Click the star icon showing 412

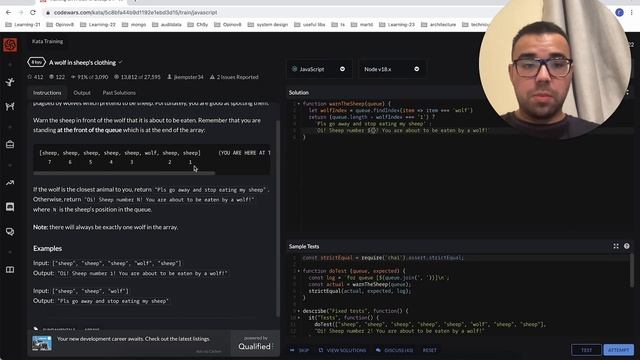[x=29, y=77]
